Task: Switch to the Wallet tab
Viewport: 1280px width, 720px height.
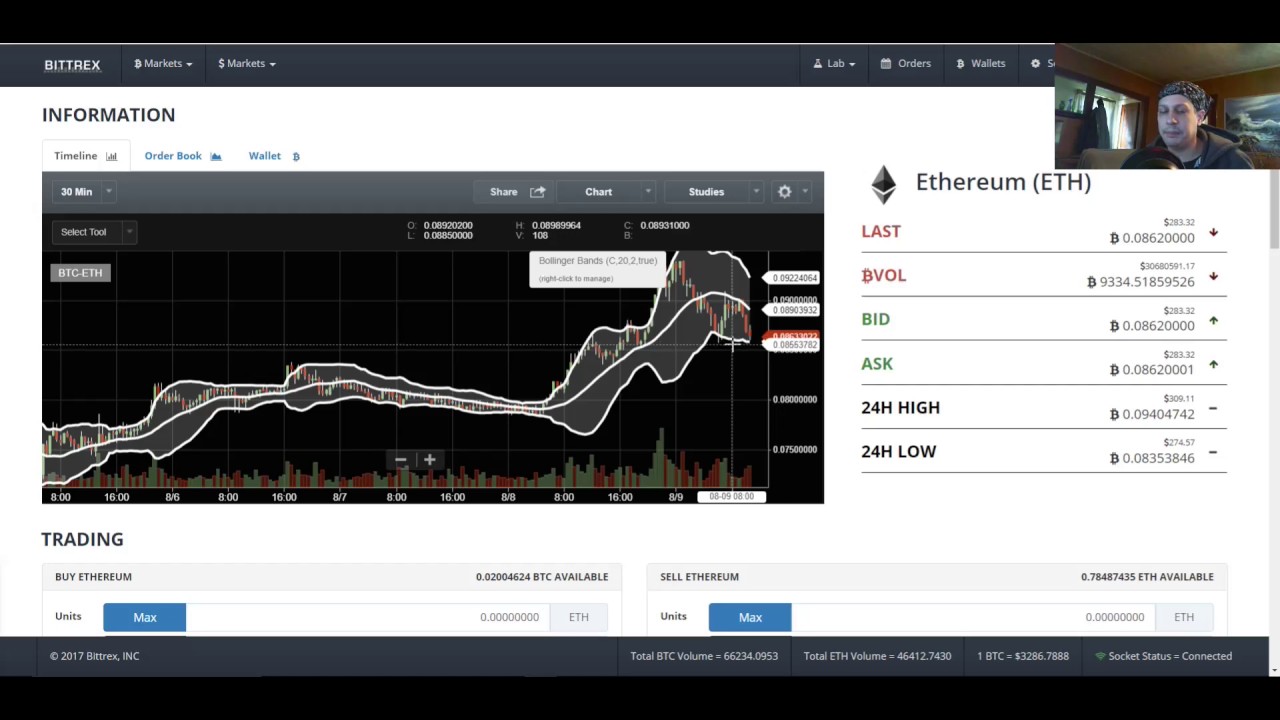Action: [274, 156]
